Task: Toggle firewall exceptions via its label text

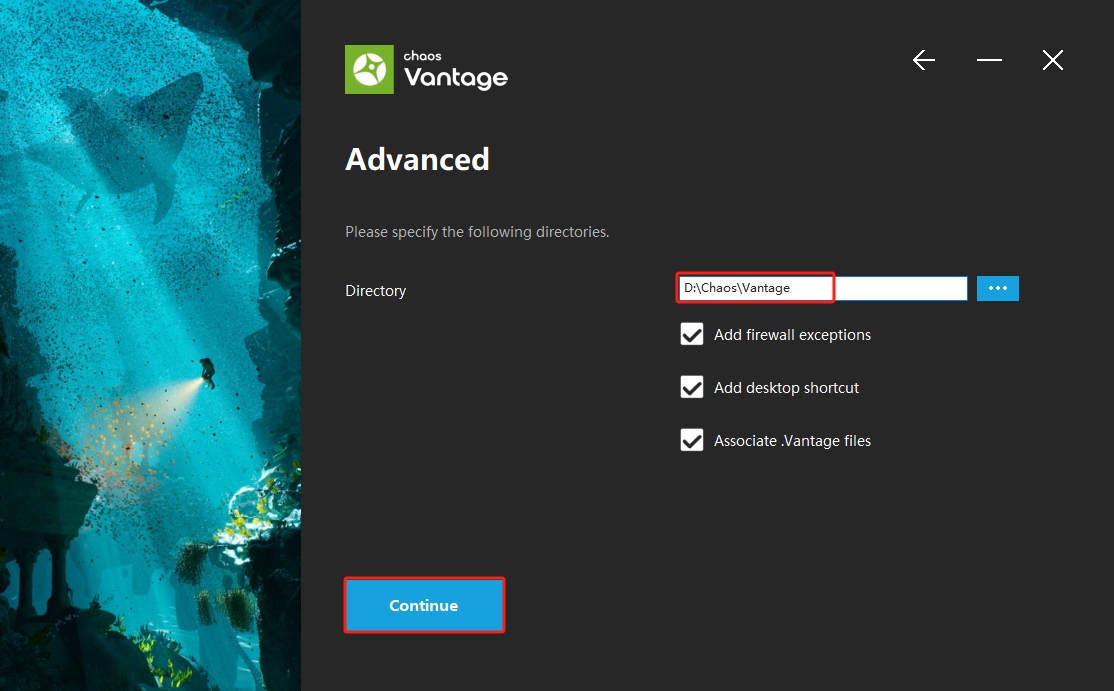Action: [x=791, y=335]
